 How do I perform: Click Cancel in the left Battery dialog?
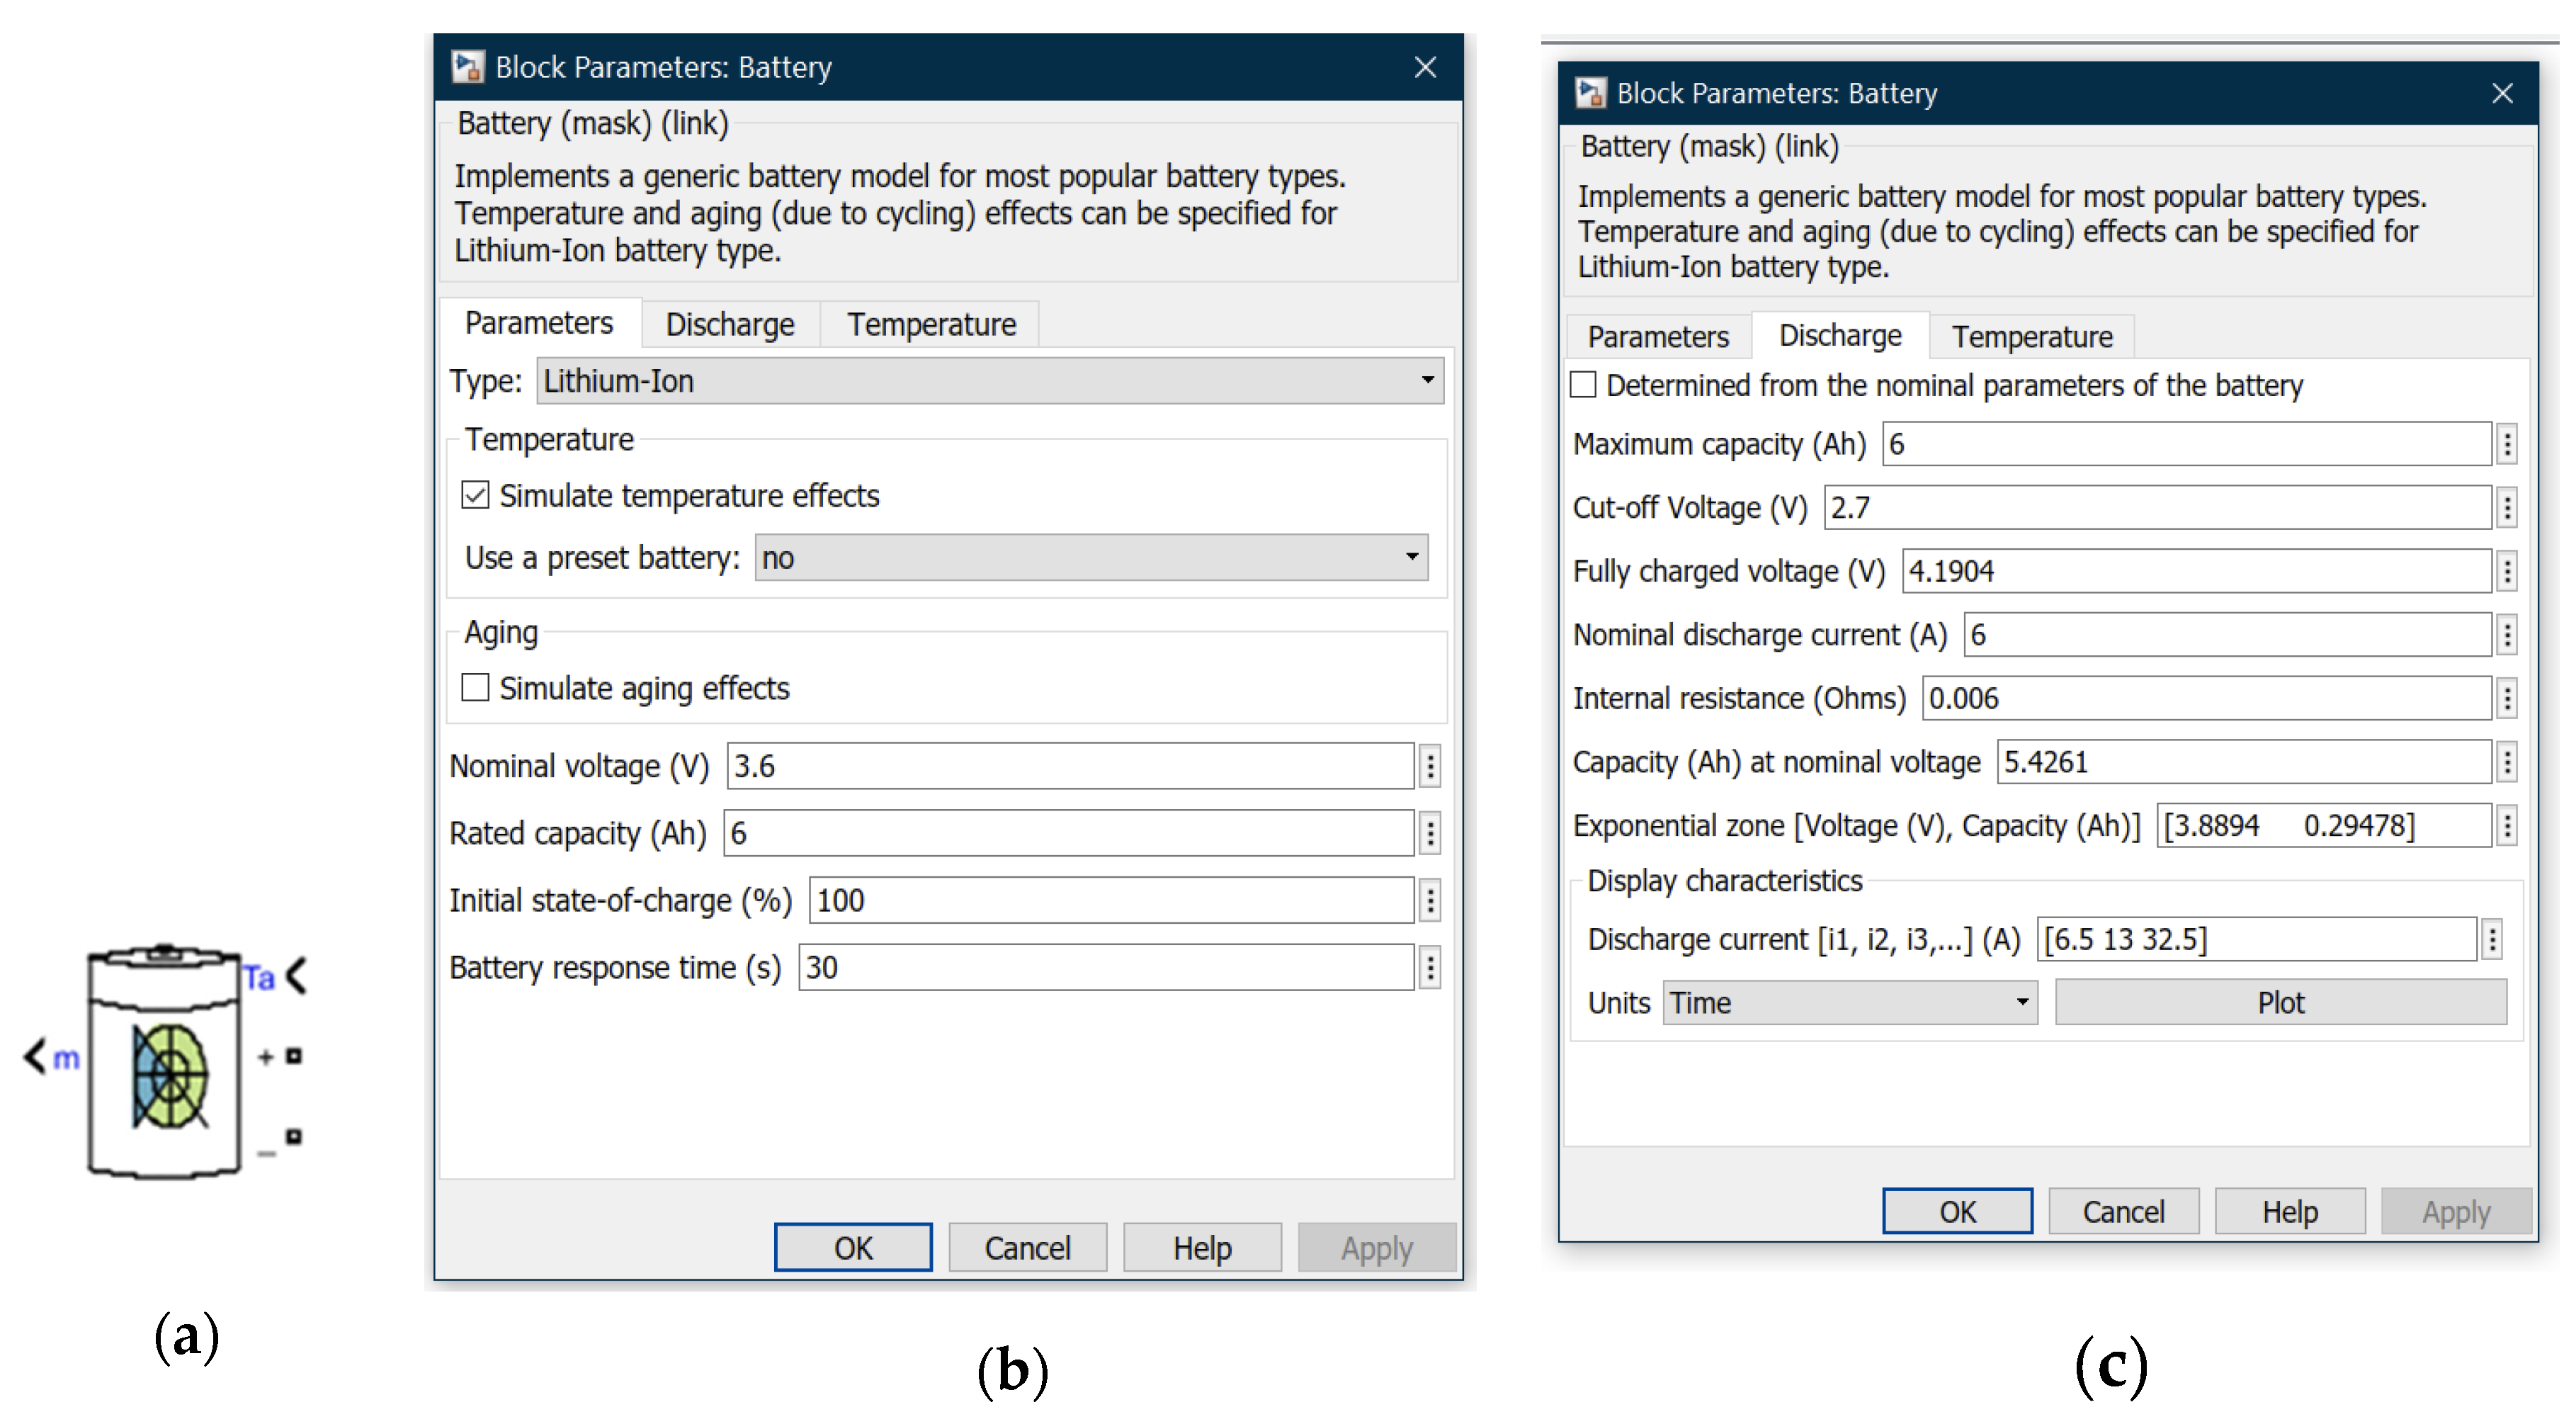point(1027,1248)
